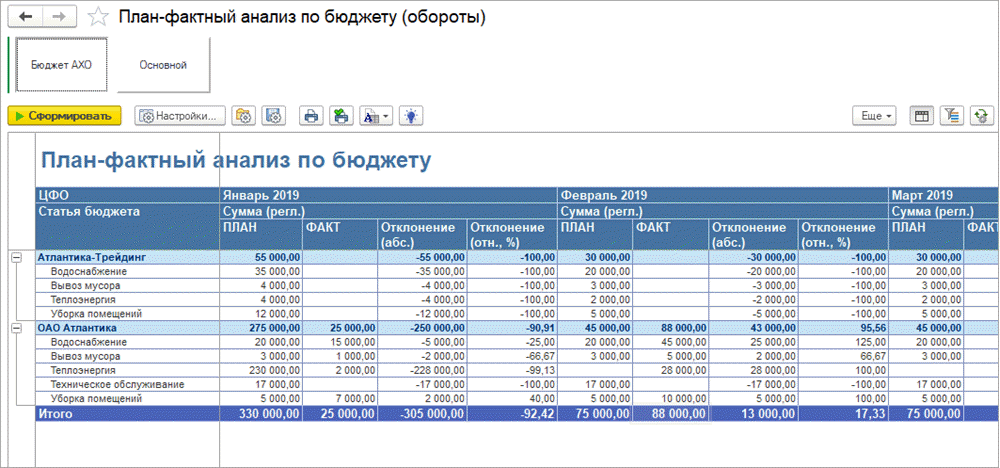Click the back navigation arrow
Viewport: 1000px width, 468px height.
point(26,17)
